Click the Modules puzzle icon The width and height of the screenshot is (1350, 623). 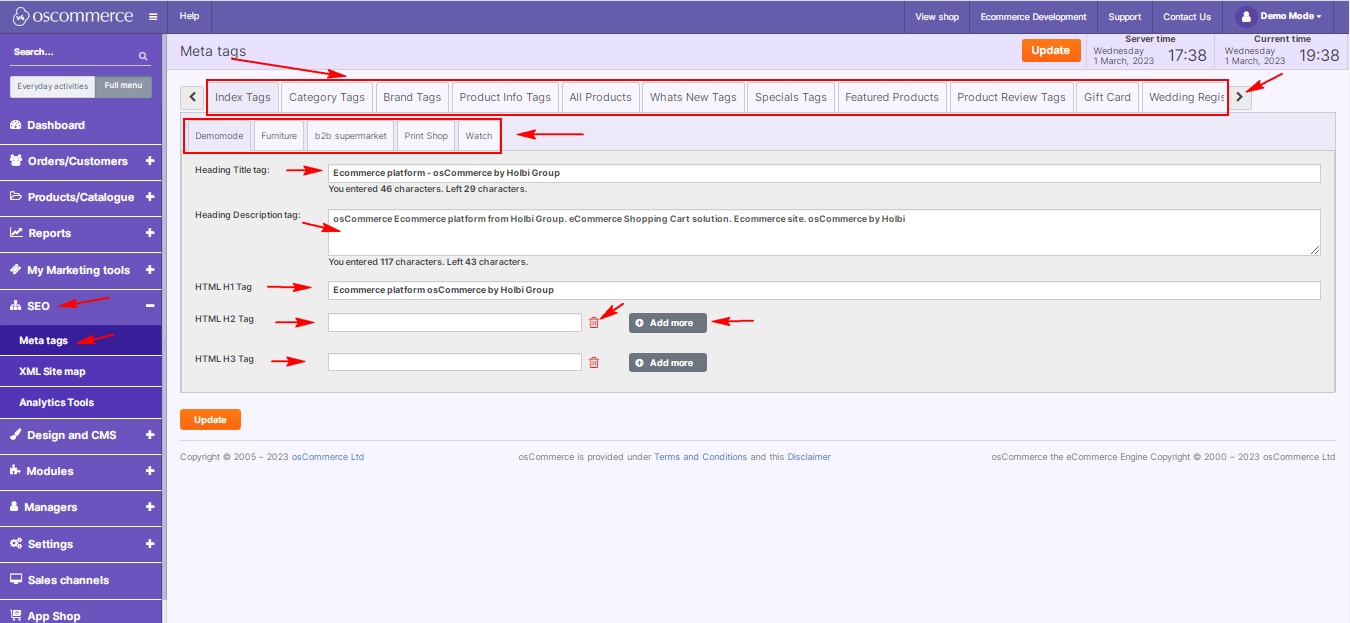click(x=16, y=471)
